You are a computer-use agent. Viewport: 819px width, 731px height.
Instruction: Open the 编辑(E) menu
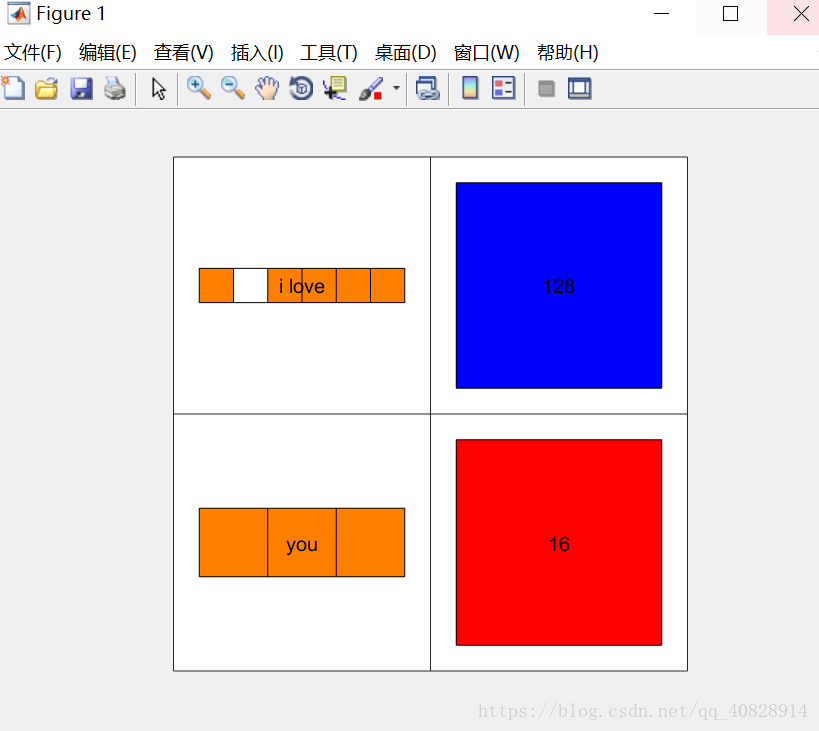point(108,53)
